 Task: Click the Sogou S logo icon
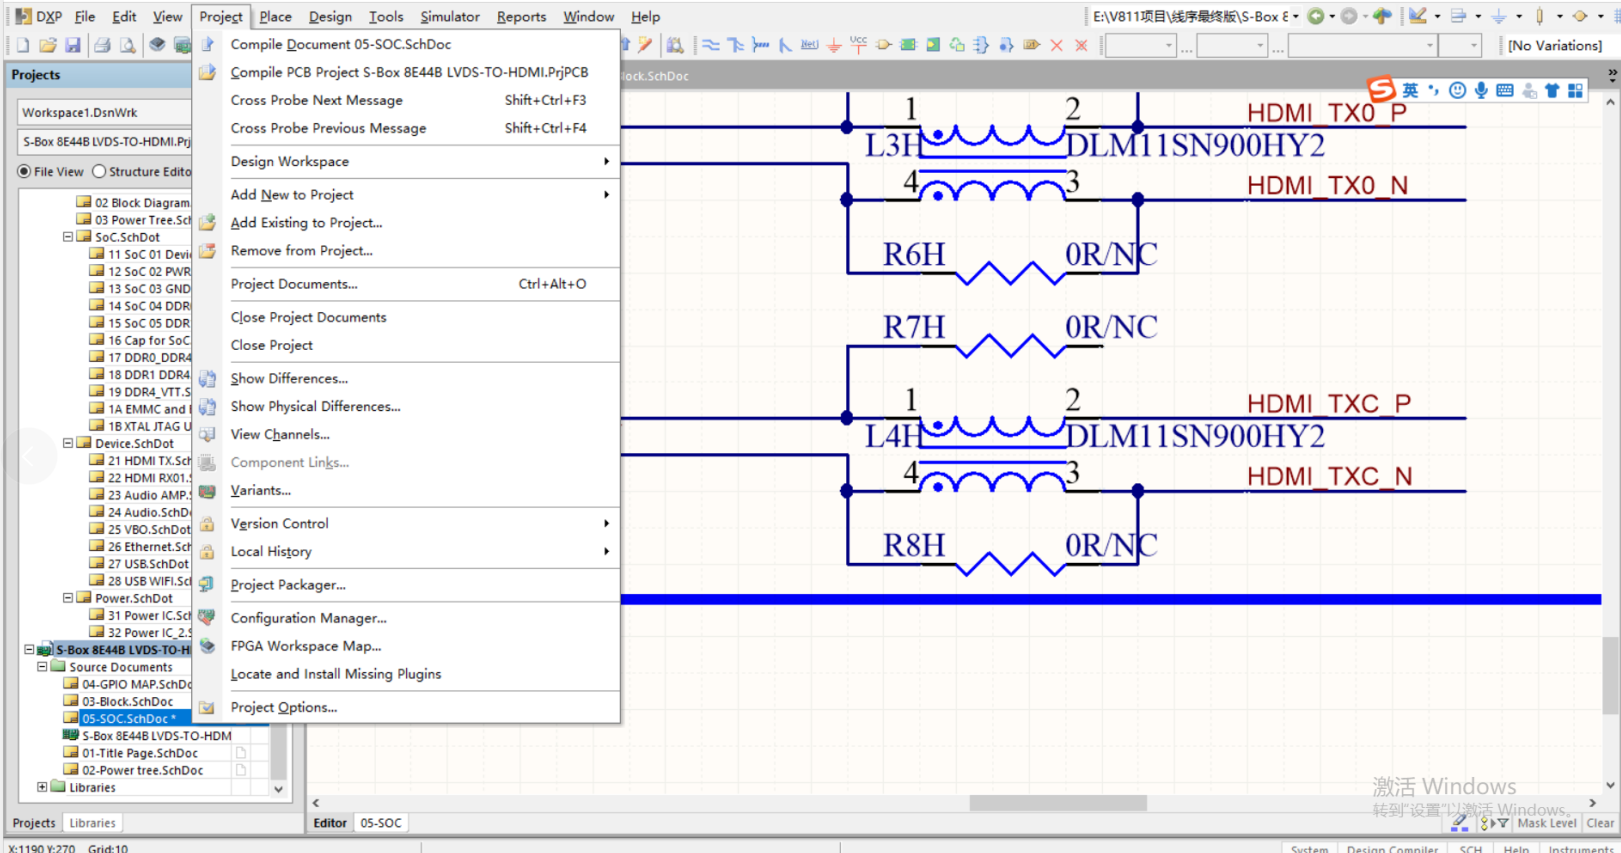point(1381,89)
